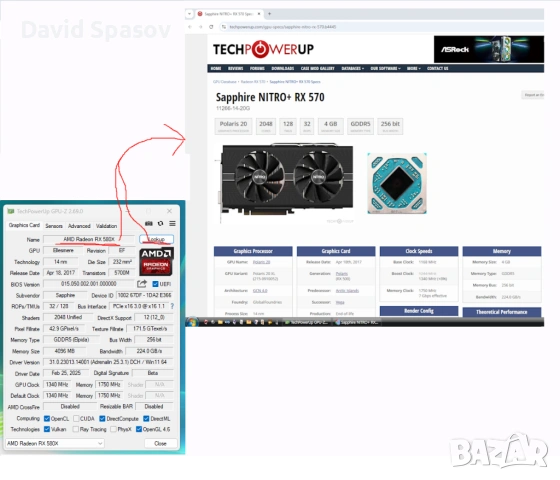Screen dimensions: 560x480
Task: Click the GPU Database breadcrumb link
Action: click(225, 82)
